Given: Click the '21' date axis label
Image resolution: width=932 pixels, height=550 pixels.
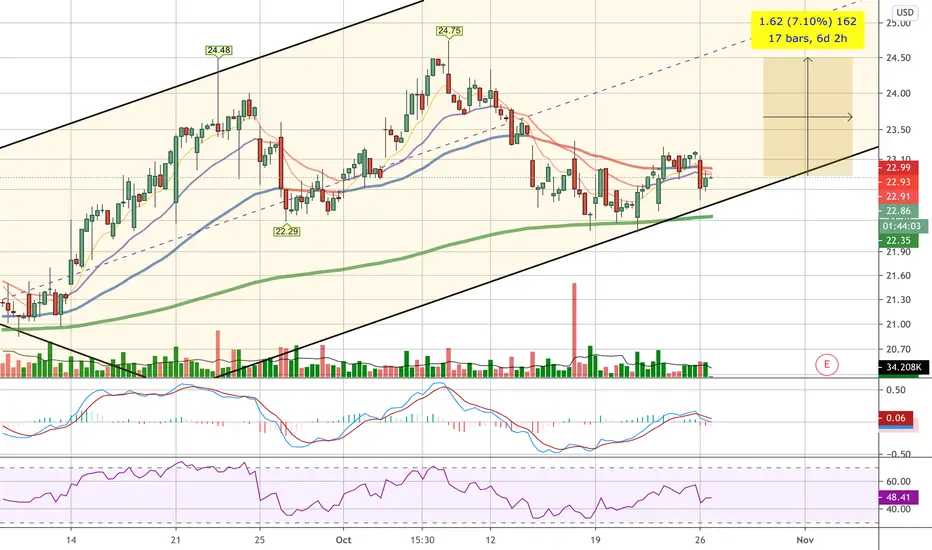Looking at the screenshot, I should 175,540.
